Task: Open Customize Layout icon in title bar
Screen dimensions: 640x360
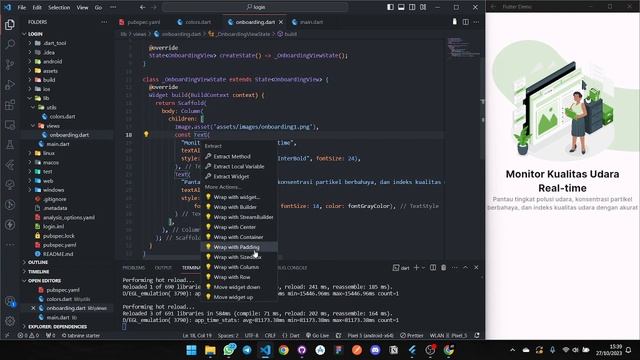Action: click(423, 7)
